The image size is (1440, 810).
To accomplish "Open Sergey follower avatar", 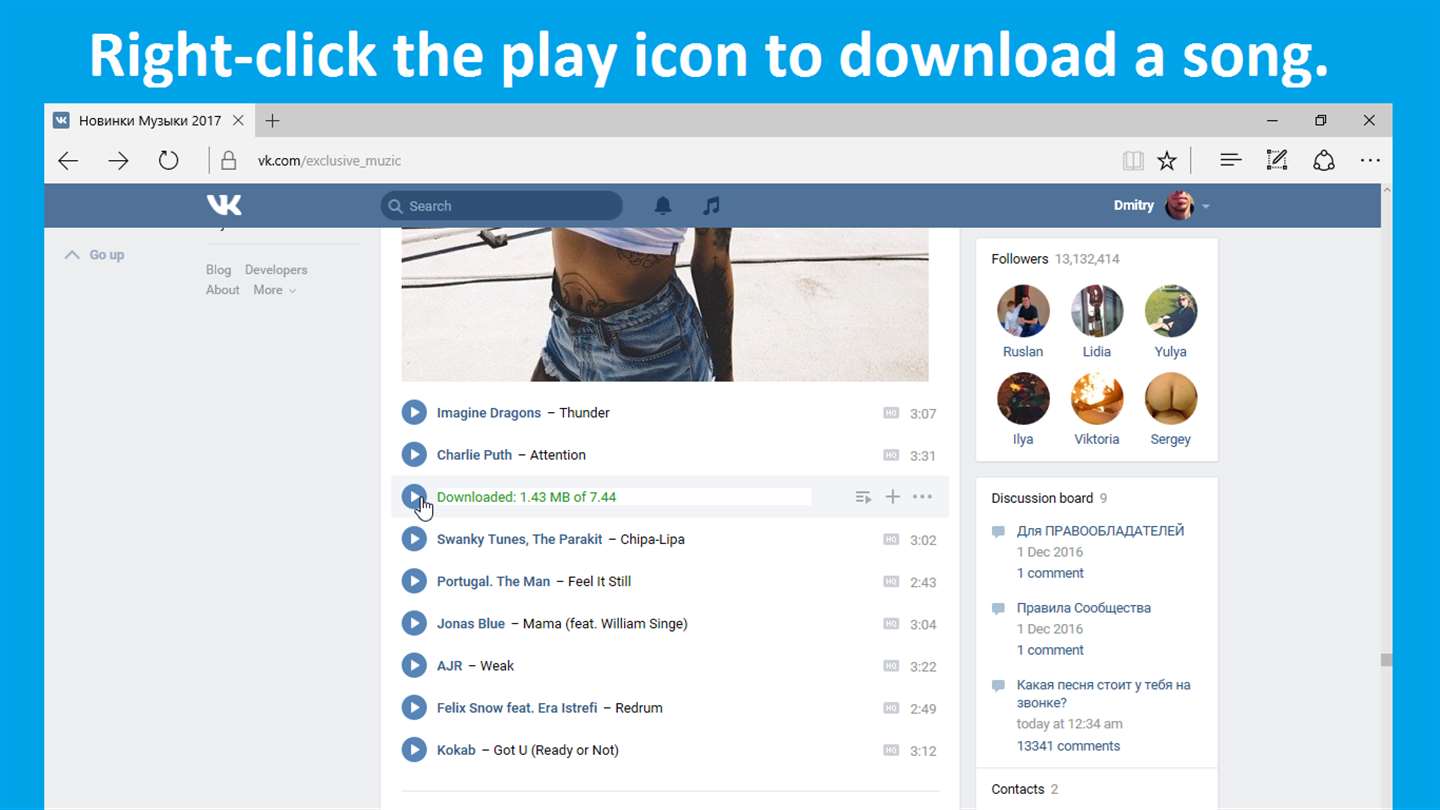I will click(1171, 398).
